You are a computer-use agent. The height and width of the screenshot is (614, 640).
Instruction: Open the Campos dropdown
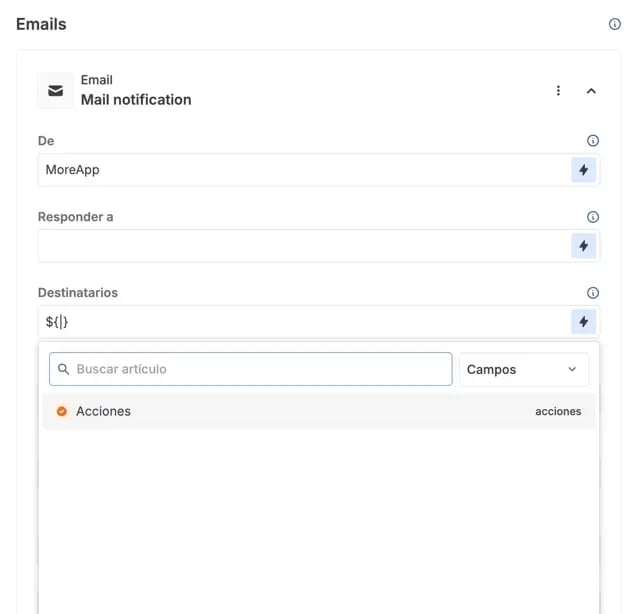[523, 369]
